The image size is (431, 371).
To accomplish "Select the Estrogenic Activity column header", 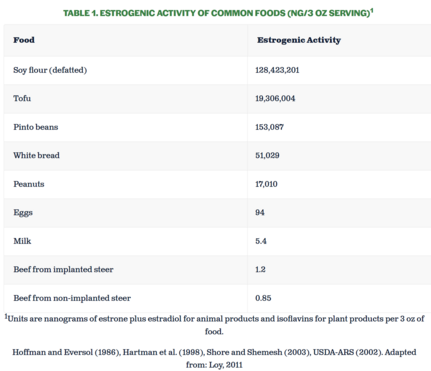I will [x=299, y=40].
